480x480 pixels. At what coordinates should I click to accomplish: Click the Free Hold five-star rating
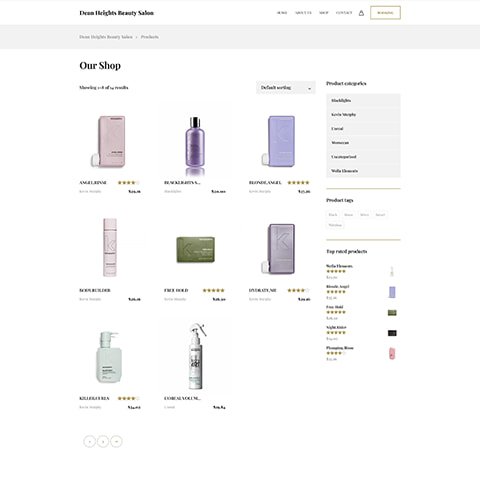tap(213, 290)
